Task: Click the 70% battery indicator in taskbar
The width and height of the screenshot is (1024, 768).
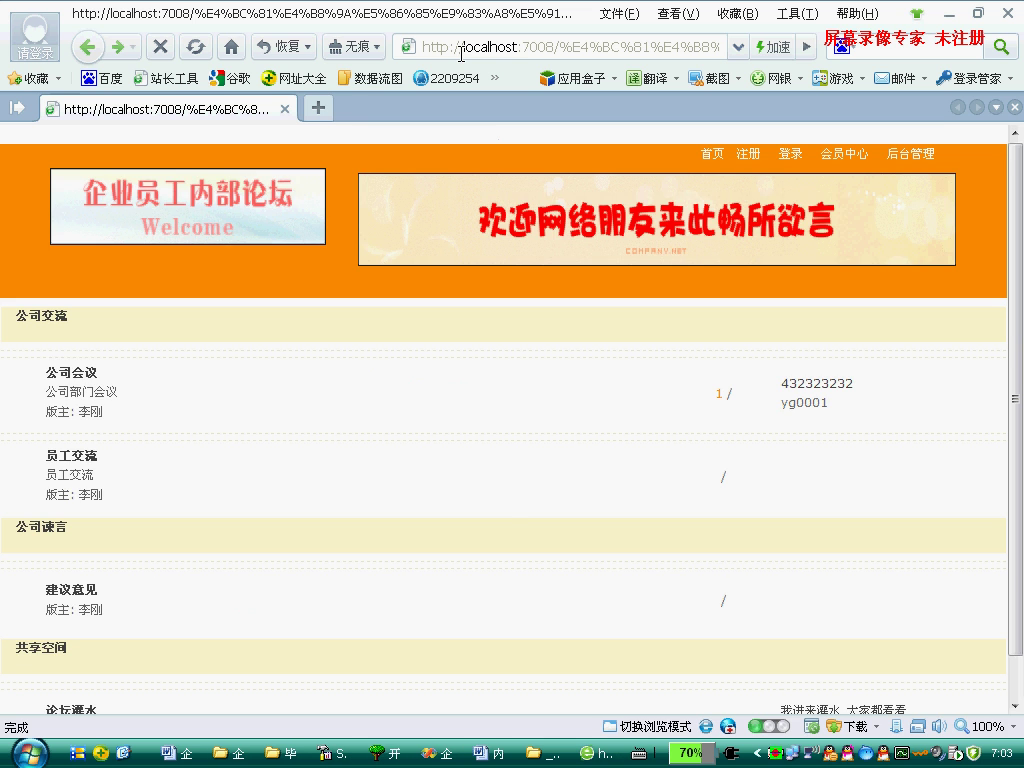Action: tap(691, 753)
